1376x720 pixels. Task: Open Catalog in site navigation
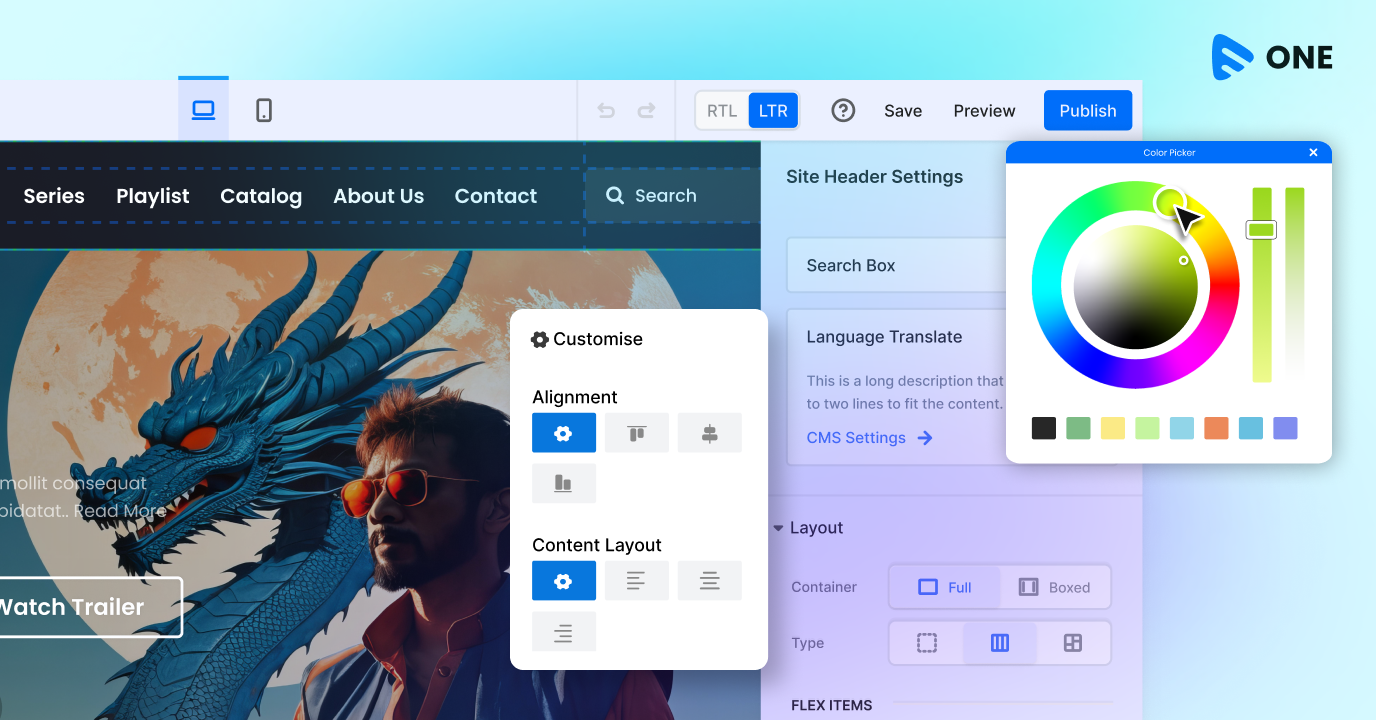click(261, 196)
